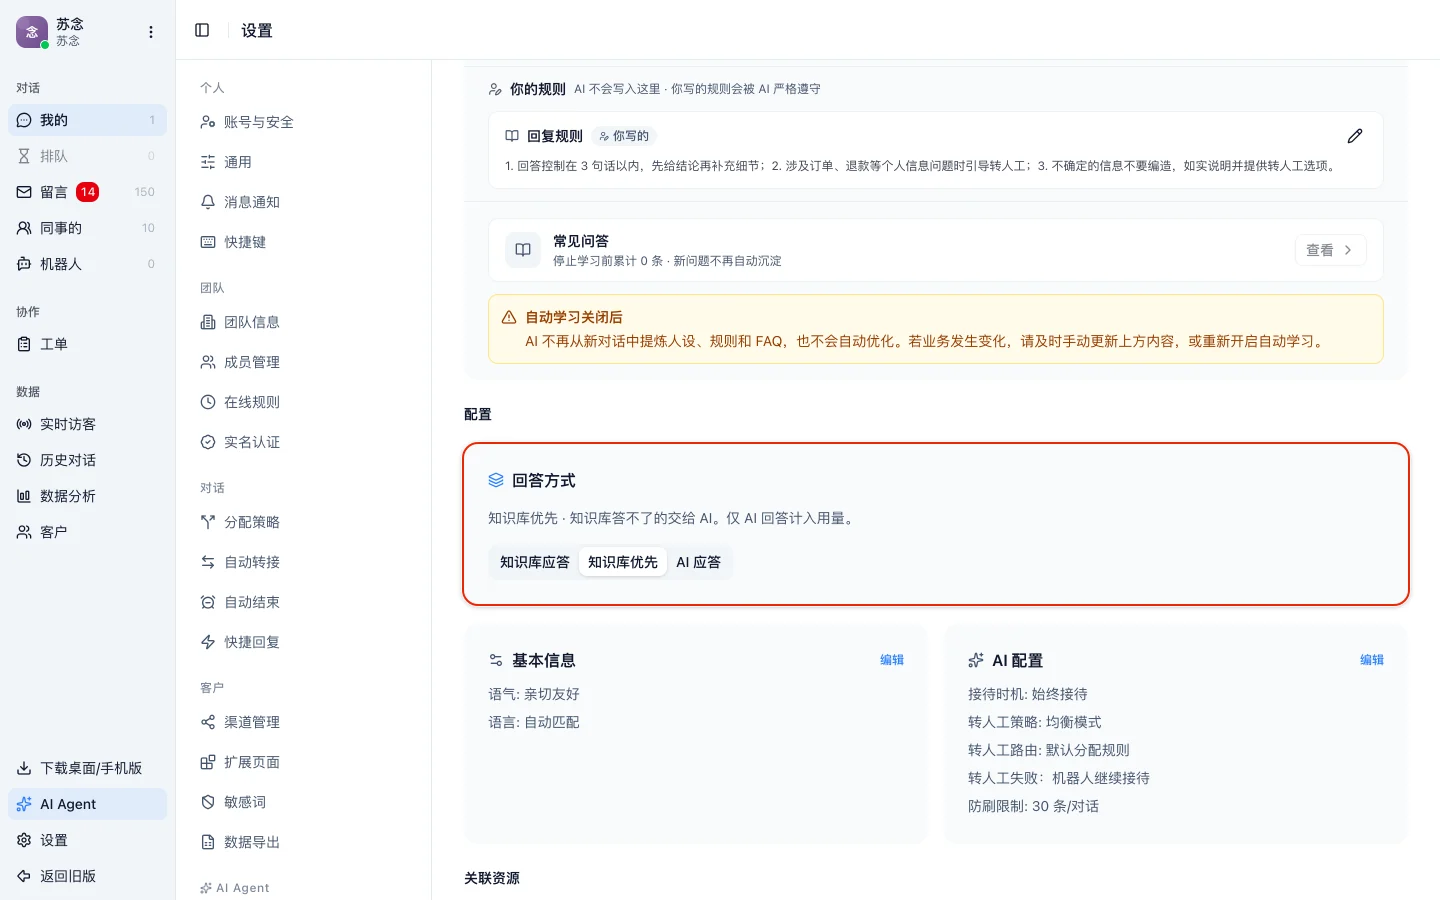Click the 留言 envelope icon
The height and width of the screenshot is (900, 1440).
click(24, 192)
